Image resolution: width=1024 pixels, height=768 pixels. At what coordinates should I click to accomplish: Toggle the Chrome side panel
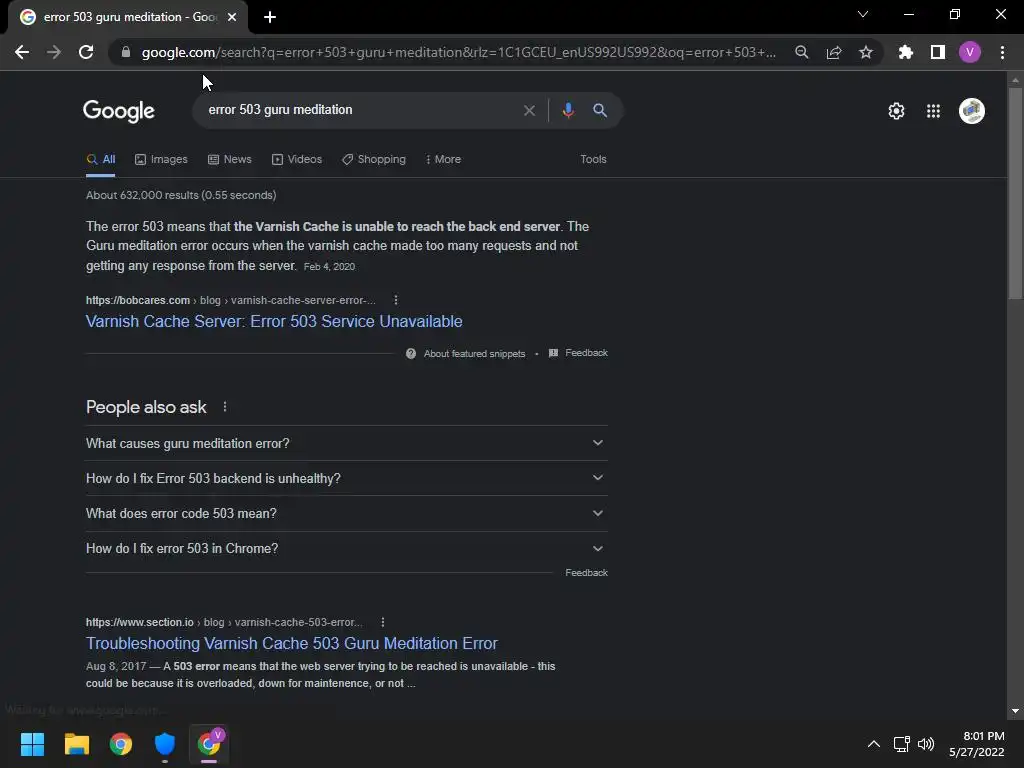938,52
